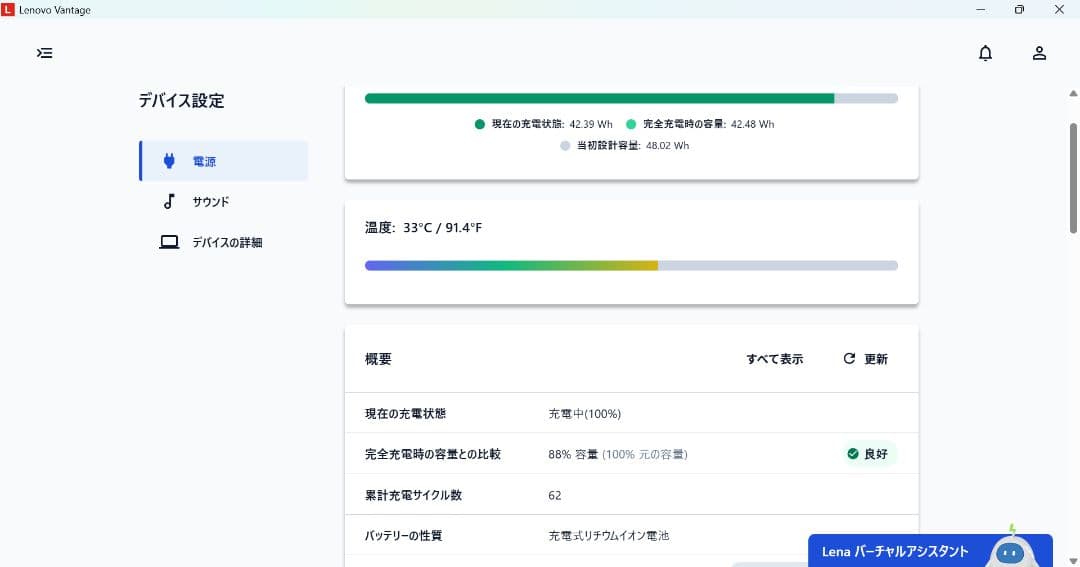Click the Lena robot avatar icon

coord(1012,549)
